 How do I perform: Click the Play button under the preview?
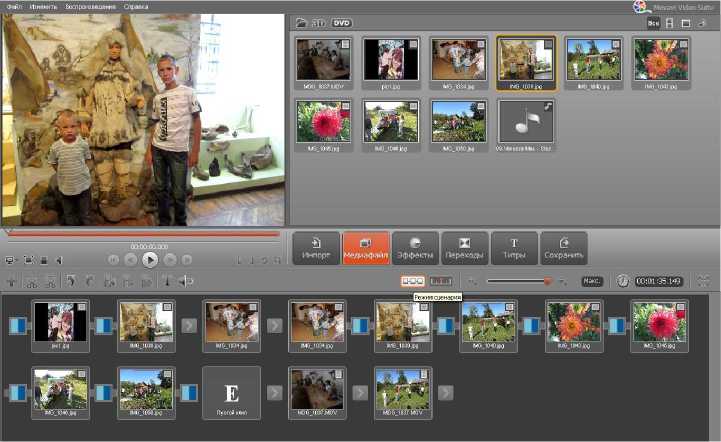[x=149, y=259]
